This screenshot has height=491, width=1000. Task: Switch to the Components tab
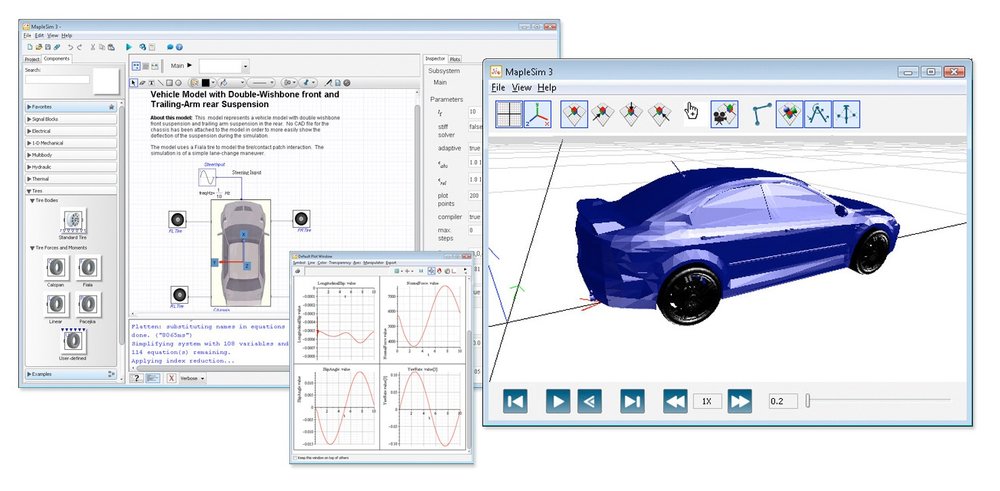click(57, 59)
